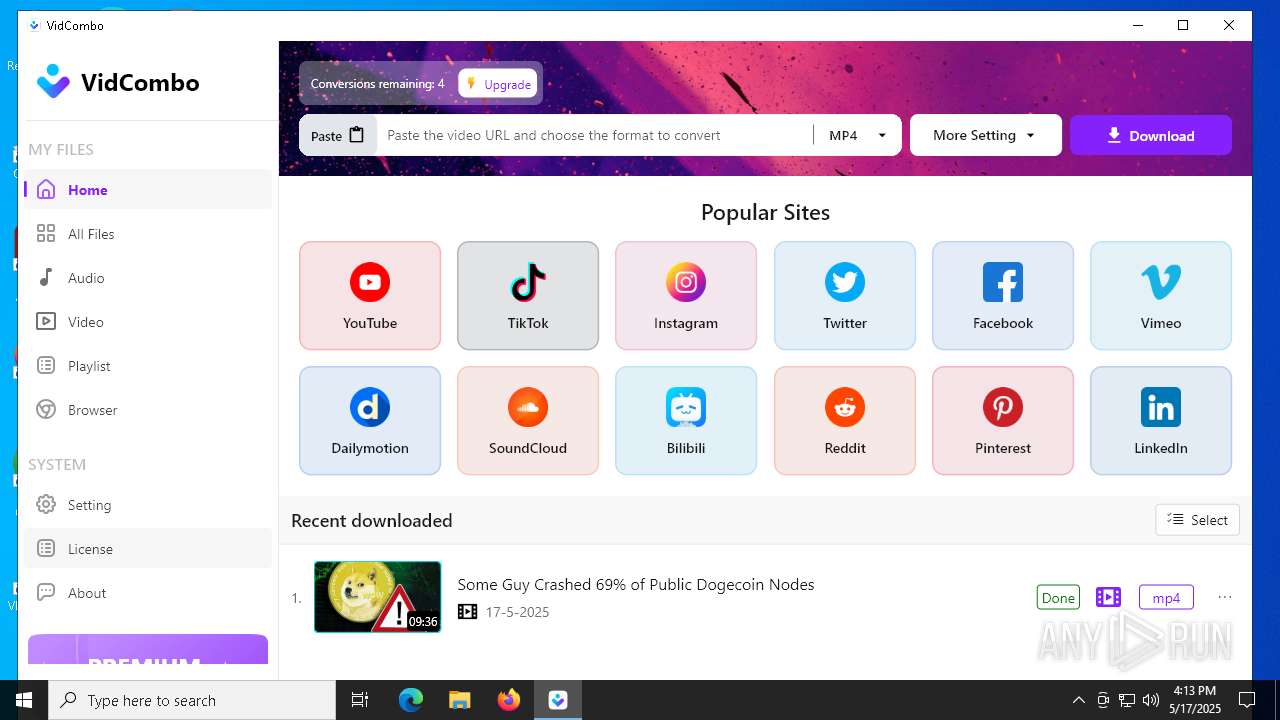The image size is (1280, 720).
Task: Open the Browser section
Action: point(148,409)
